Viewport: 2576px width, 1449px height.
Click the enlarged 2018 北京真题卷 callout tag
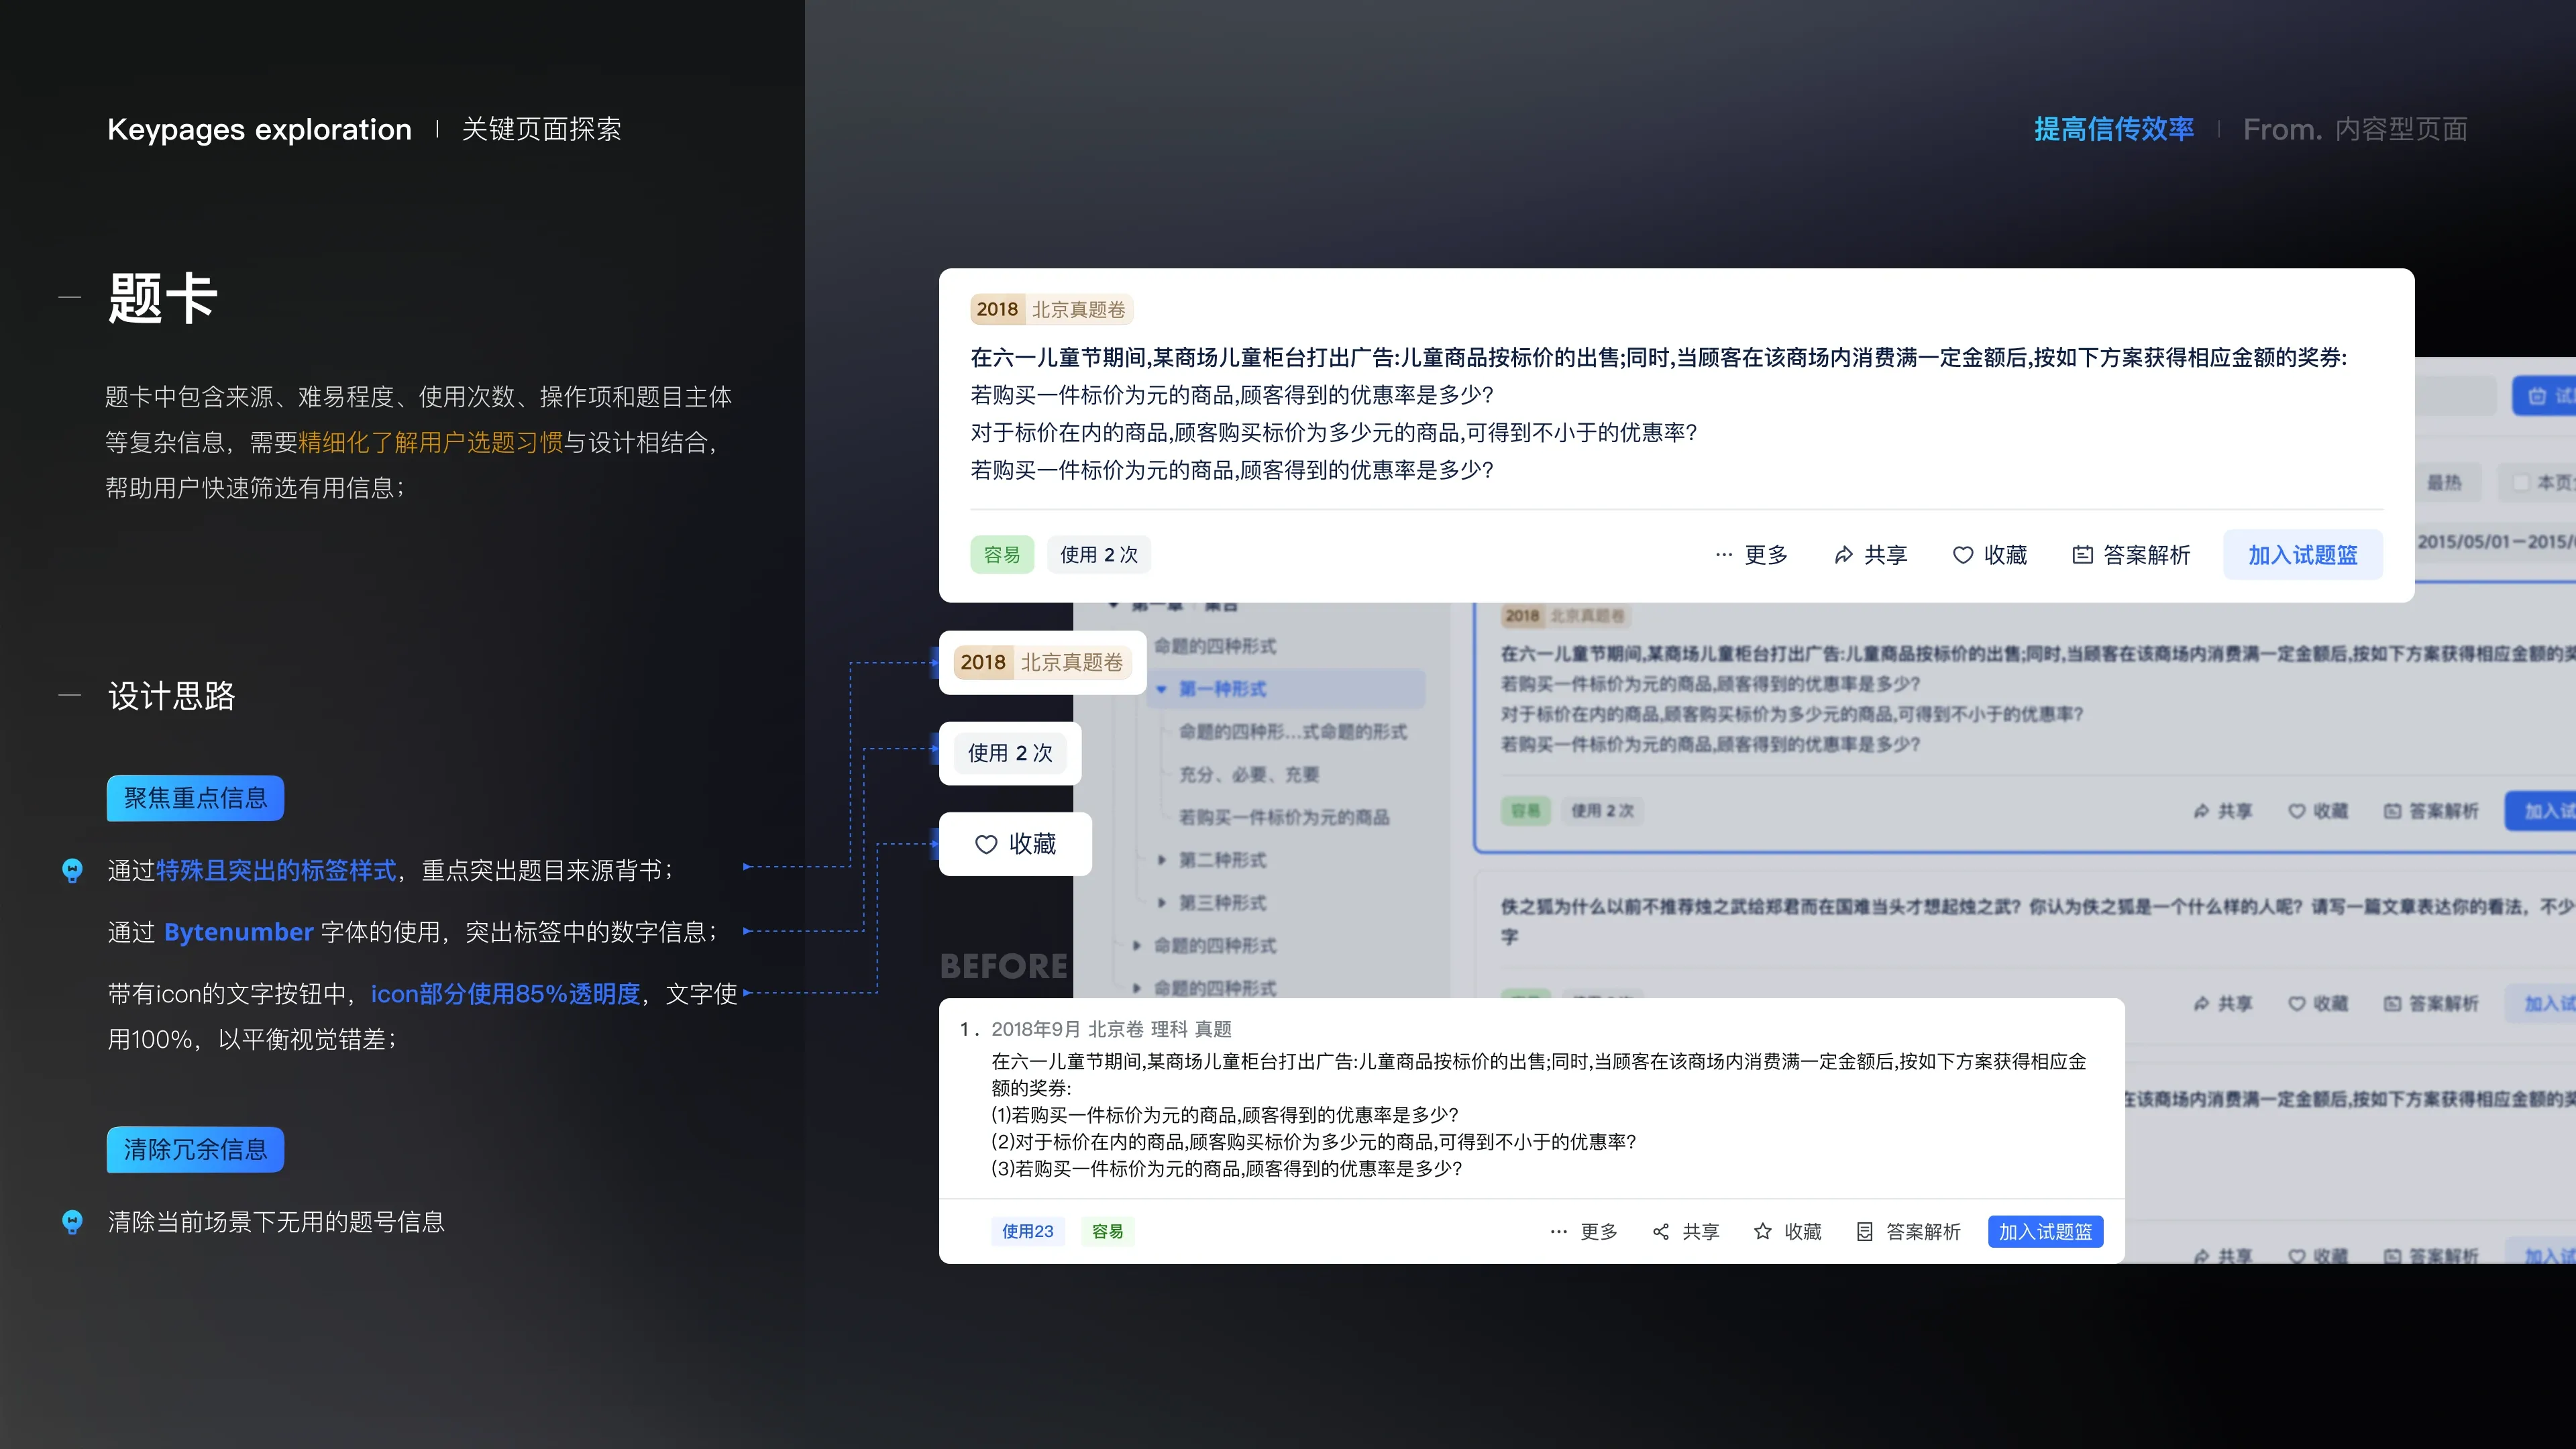click(x=1042, y=662)
